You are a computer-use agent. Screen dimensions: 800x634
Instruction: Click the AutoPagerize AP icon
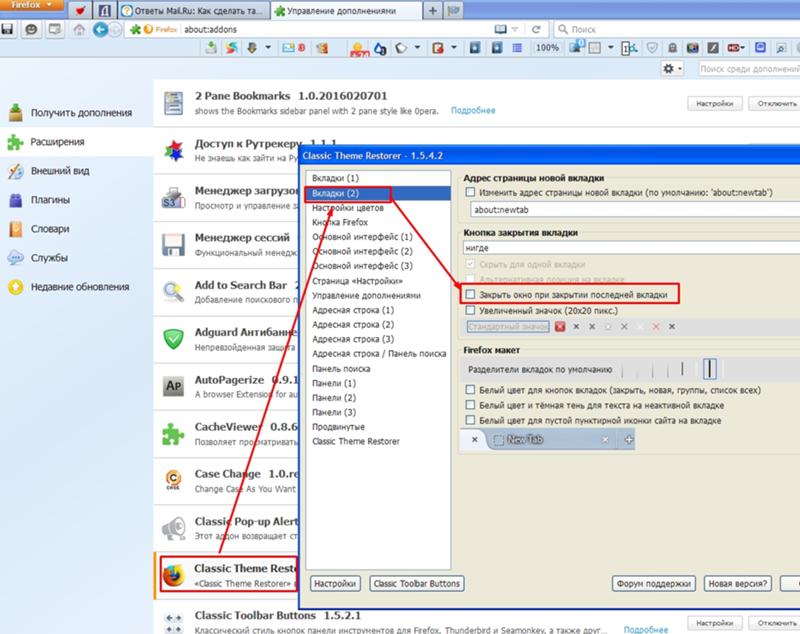173,386
